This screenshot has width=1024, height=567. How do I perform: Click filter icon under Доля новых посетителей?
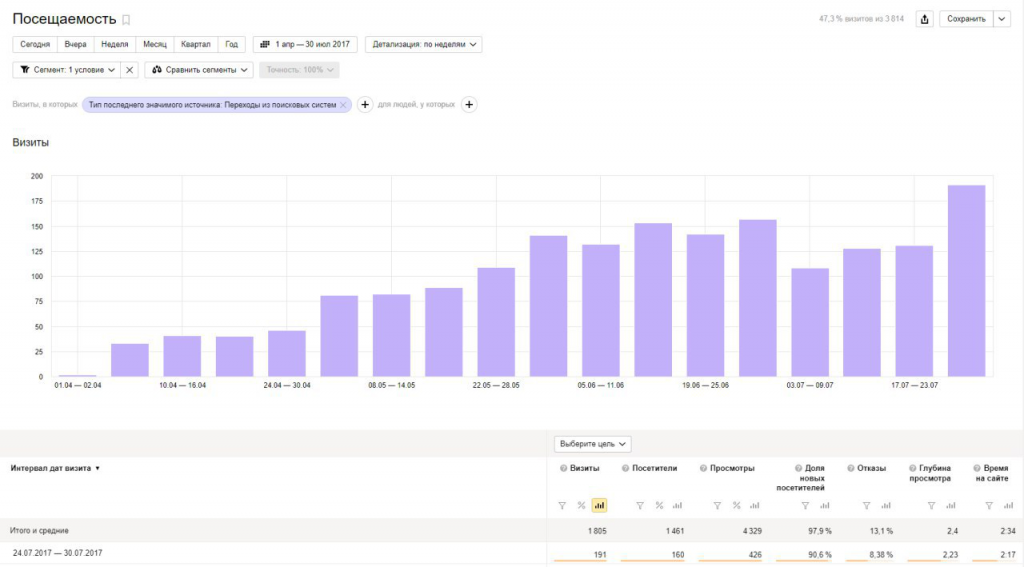(805, 506)
